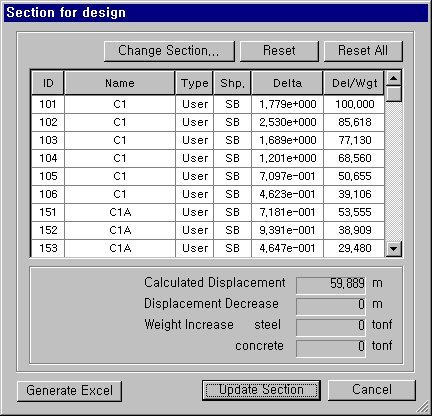Image resolution: width=432 pixels, height=416 pixels.
Task: Click Type cell User in row 103
Action: tap(195, 140)
